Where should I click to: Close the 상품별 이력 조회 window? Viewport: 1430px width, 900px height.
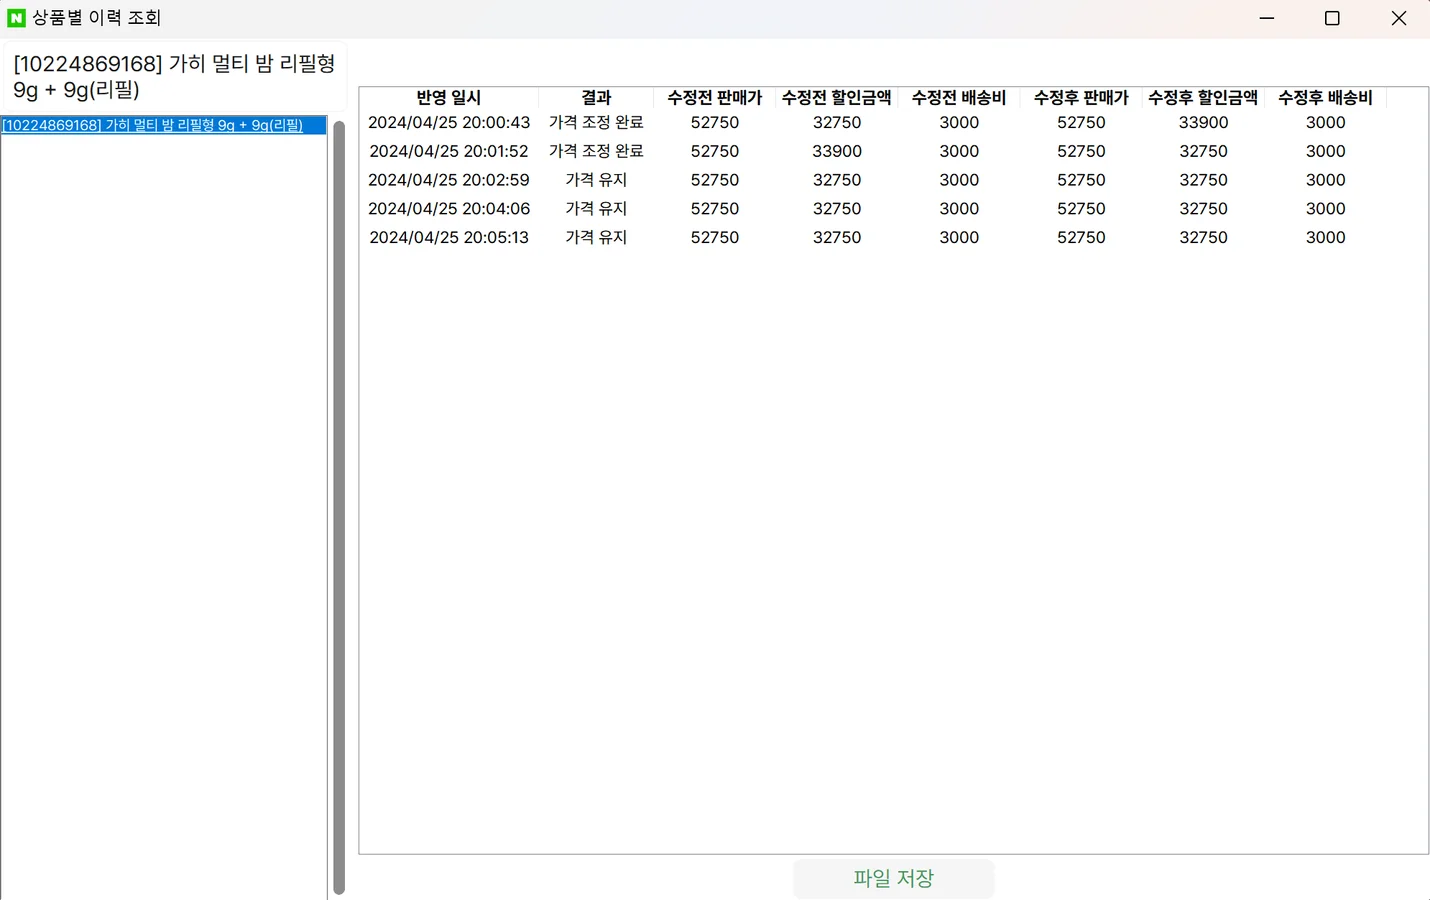[x=1398, y=18]
